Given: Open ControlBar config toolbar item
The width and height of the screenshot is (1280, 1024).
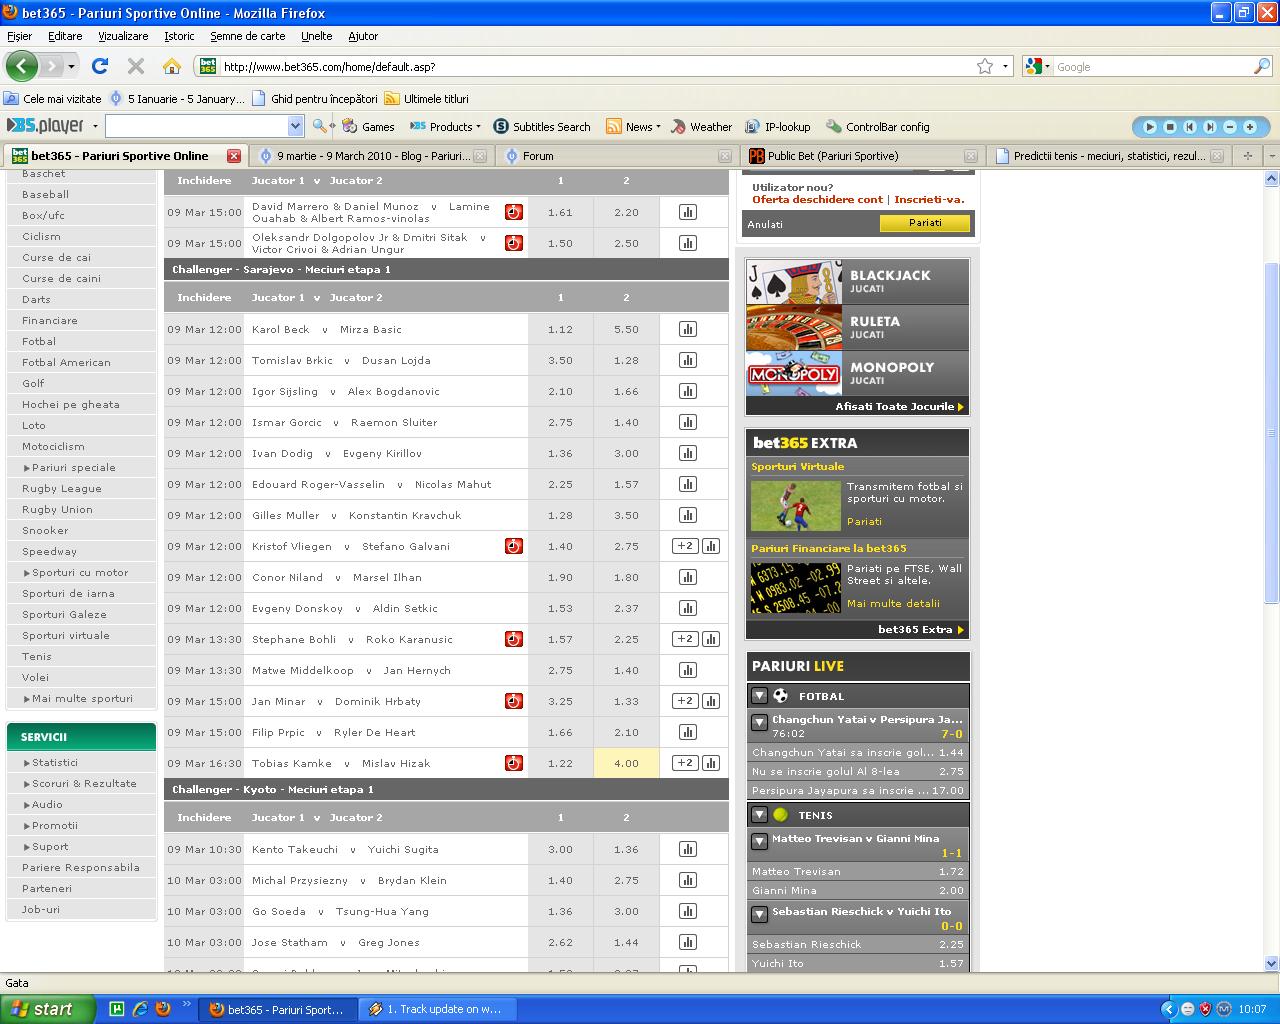Looking at the screenshot, I should (x=877, y=127).
